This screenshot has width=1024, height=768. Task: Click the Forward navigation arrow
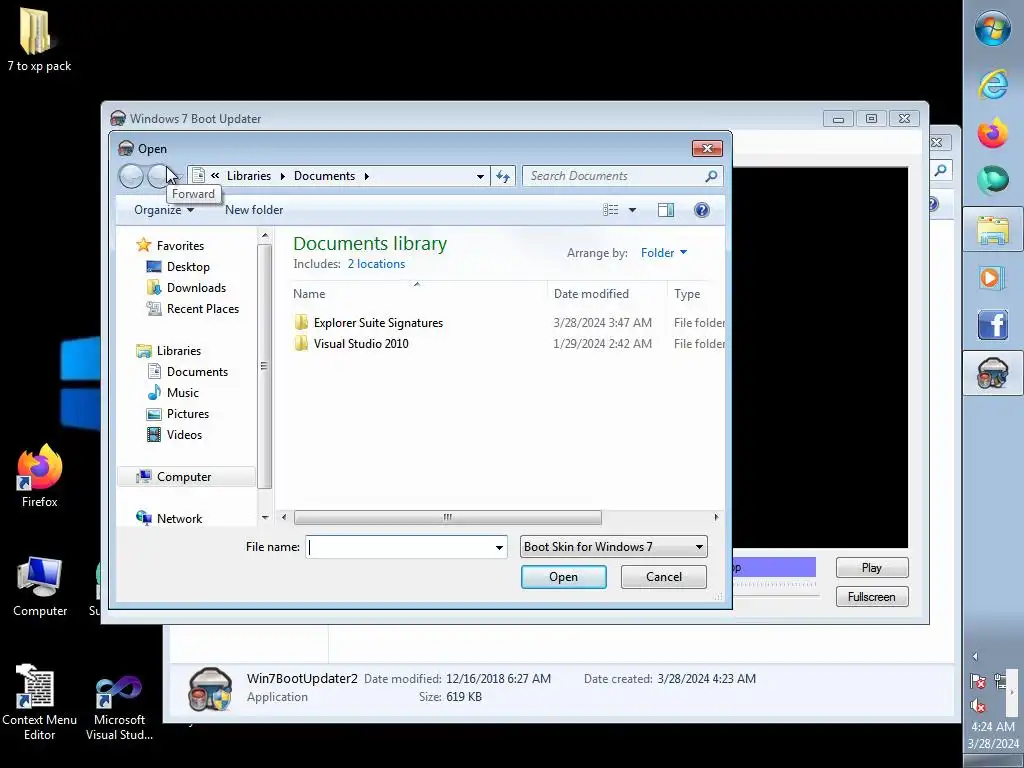159,176
